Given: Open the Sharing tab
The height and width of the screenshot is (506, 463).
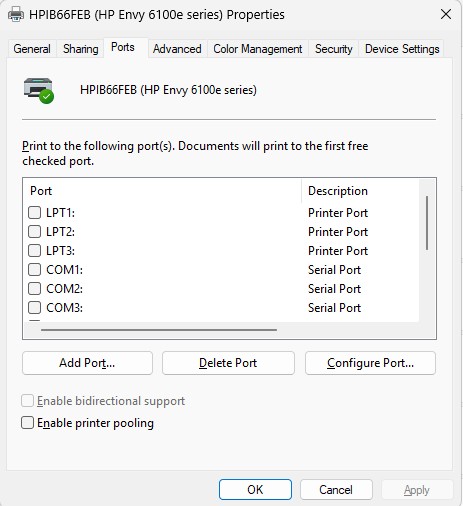Looking at the screenshot, I should tap(81, 49).
